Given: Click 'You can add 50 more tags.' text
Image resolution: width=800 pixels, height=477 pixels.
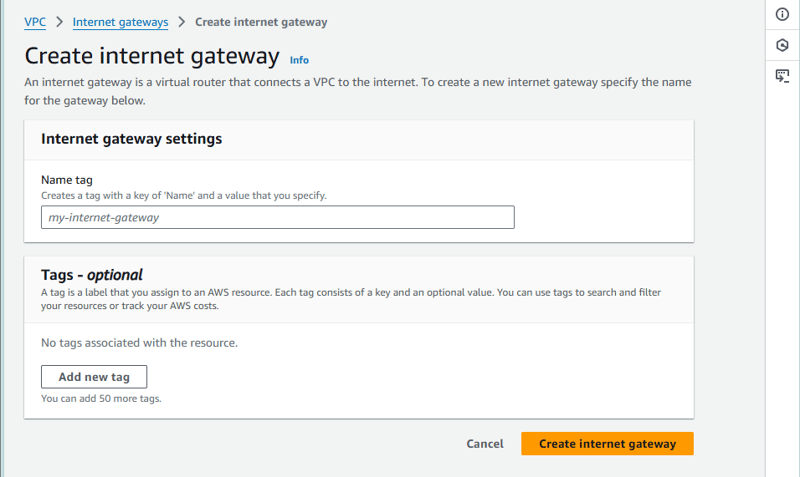Looking at the screenshot, I should point(101,398).
